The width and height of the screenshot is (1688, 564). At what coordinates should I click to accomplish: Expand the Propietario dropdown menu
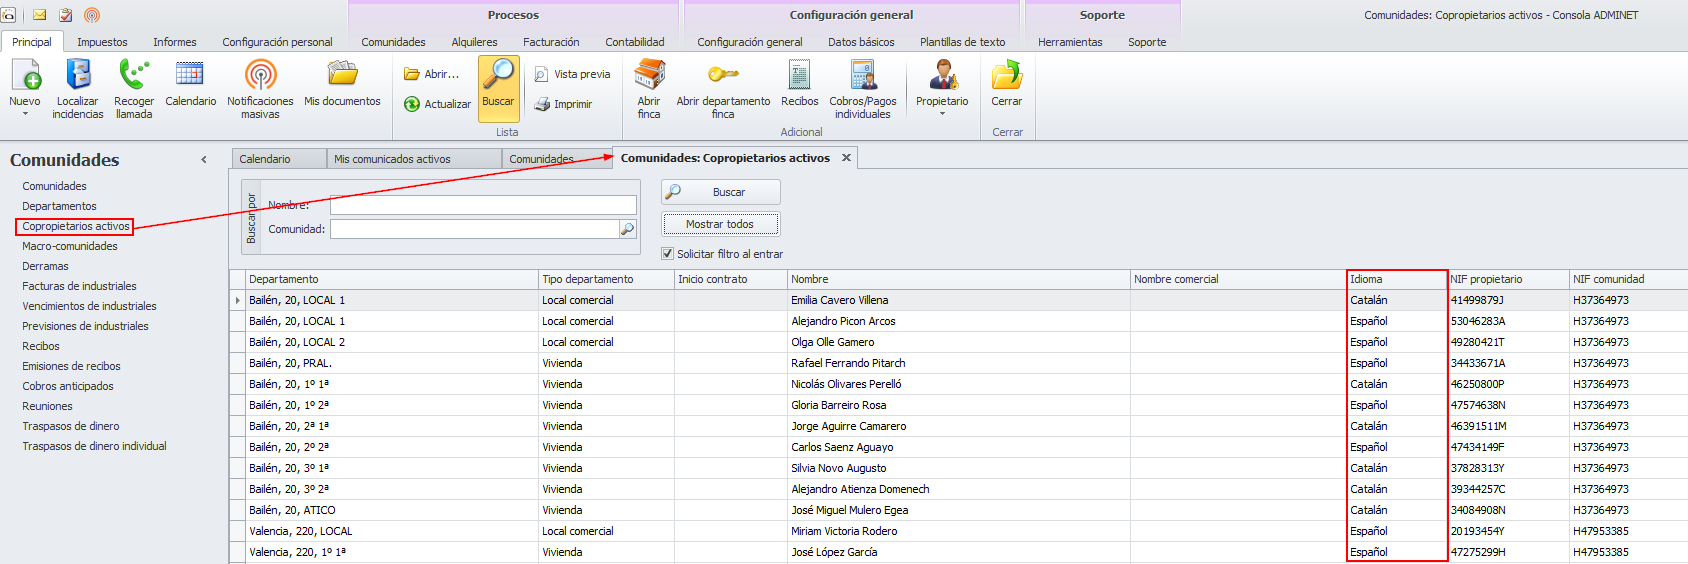pos(942,114)
